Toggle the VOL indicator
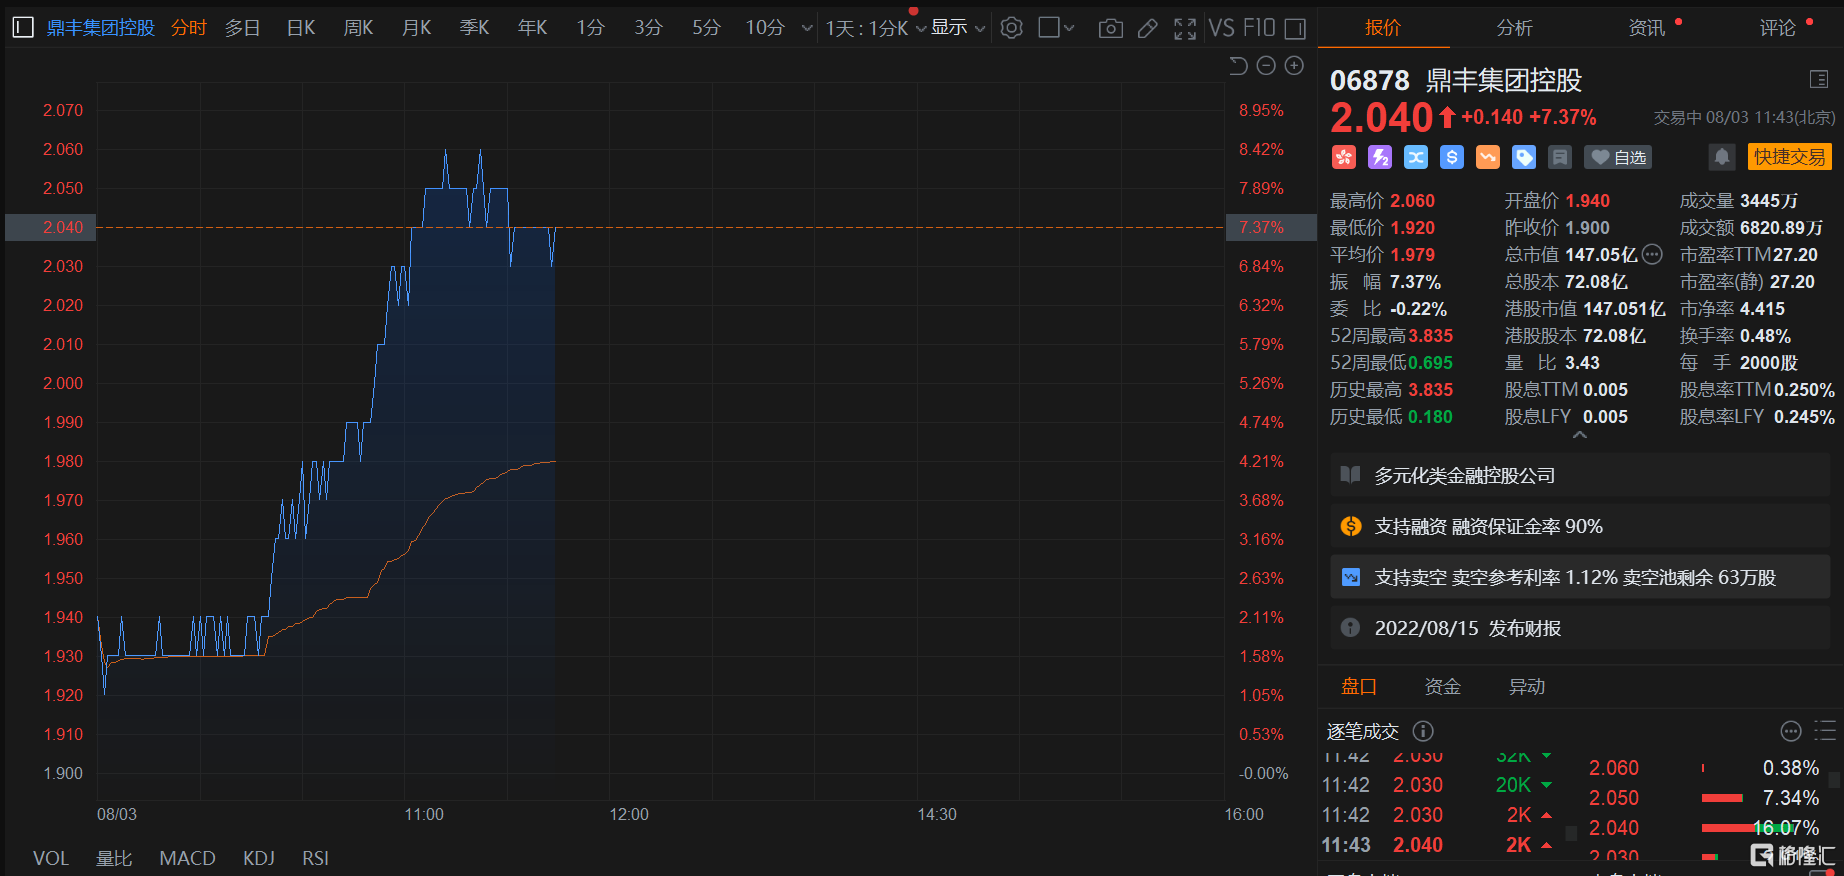1844x876 pixels. [51, 858]
